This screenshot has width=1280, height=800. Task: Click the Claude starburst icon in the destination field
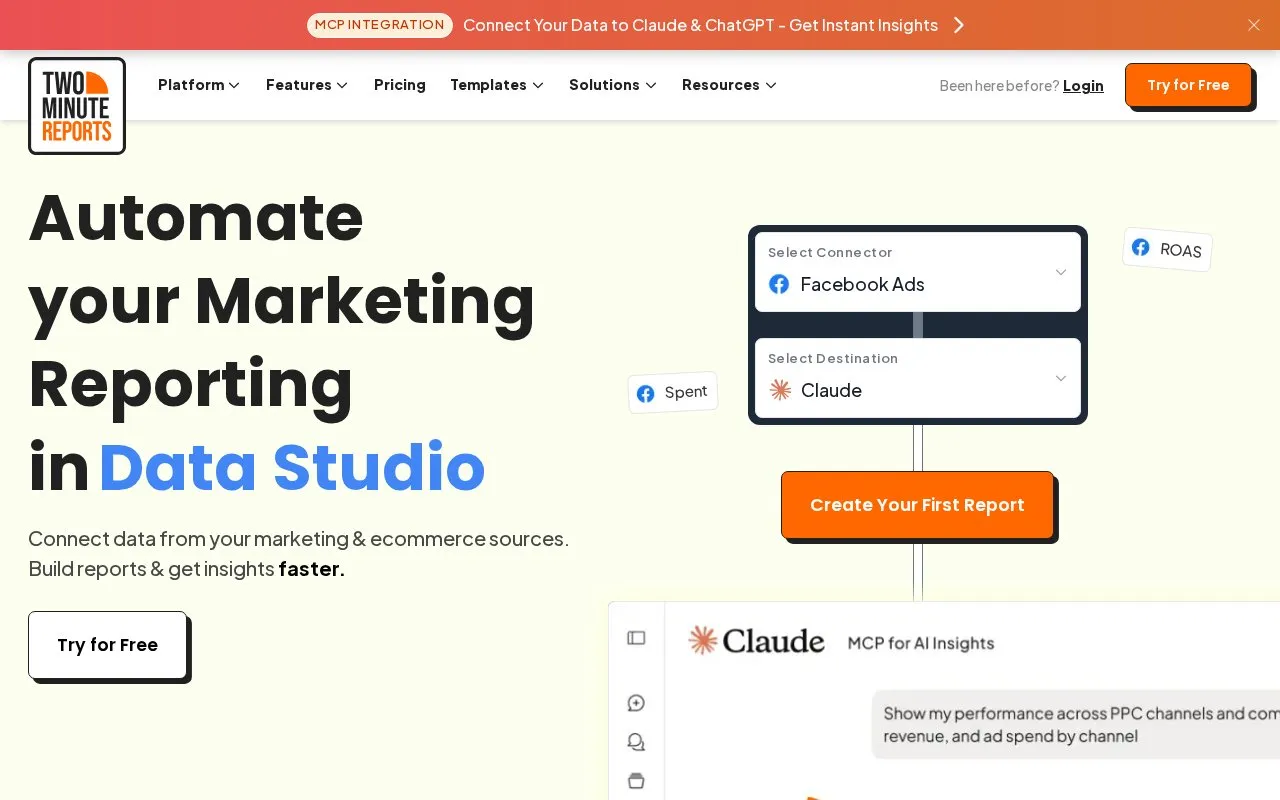click(780, 390)
